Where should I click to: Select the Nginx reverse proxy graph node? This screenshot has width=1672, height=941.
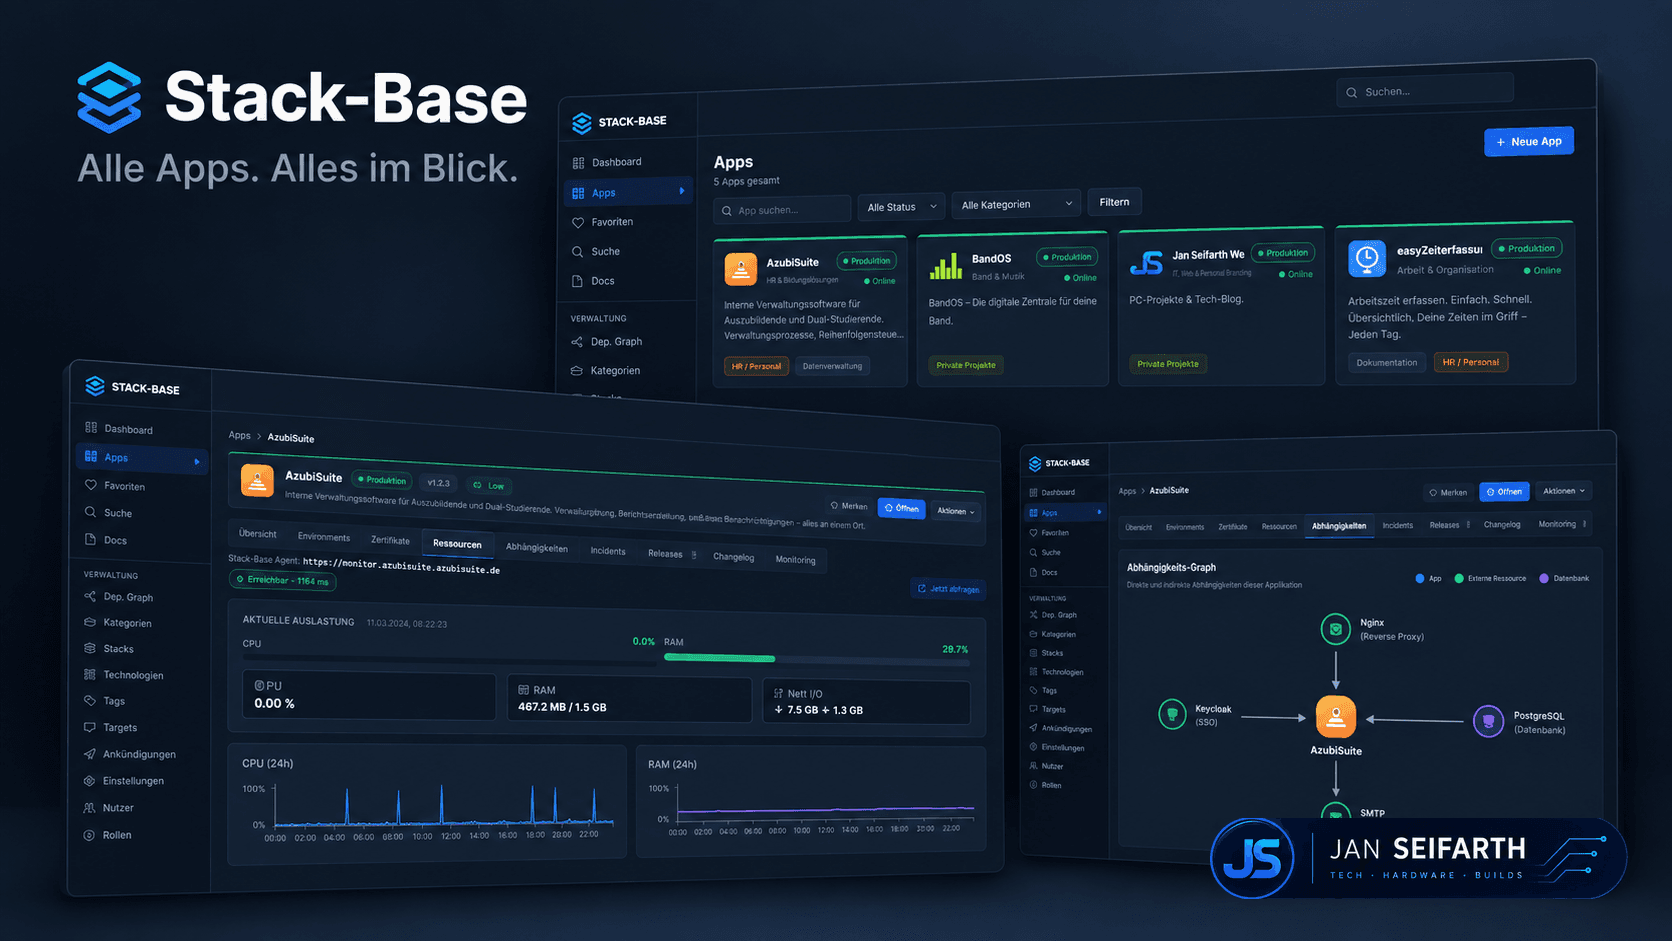(x=1335, y=629)
